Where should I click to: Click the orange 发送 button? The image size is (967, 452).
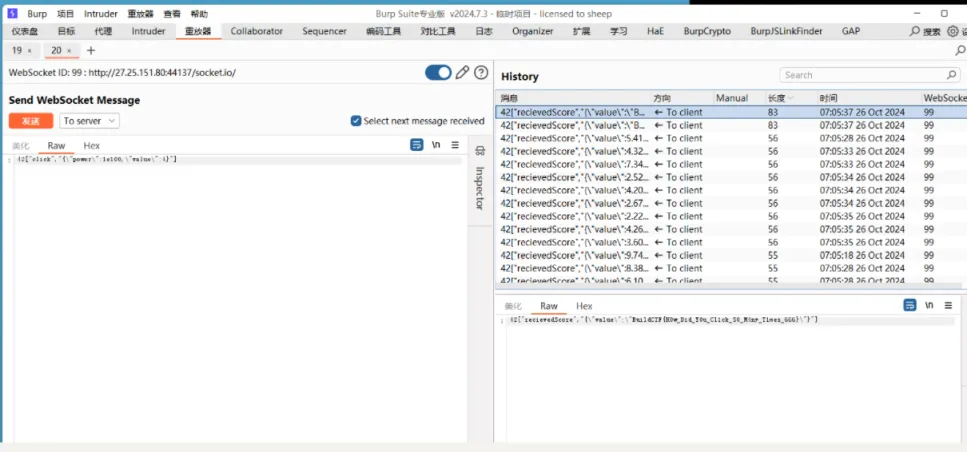[31, 121]
